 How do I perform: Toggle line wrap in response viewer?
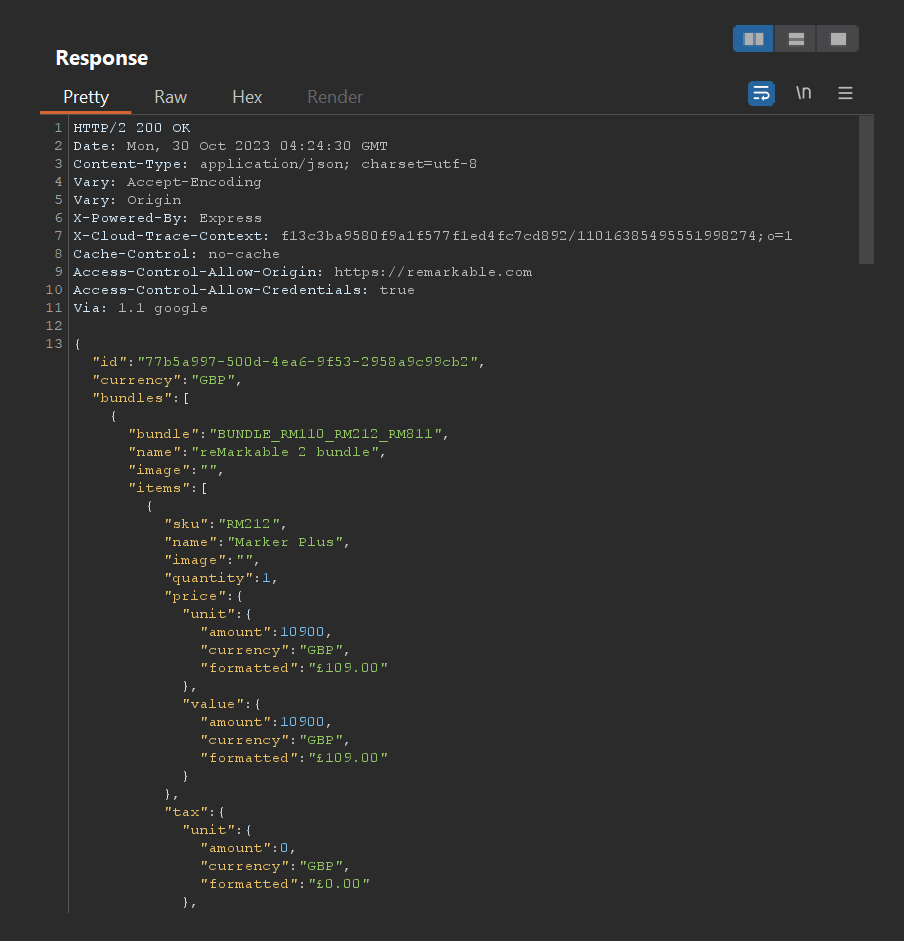(761, 93)
